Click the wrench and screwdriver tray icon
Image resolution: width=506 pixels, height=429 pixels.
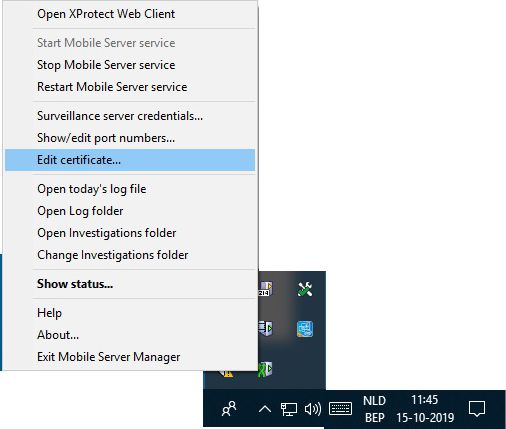(305, 289)
